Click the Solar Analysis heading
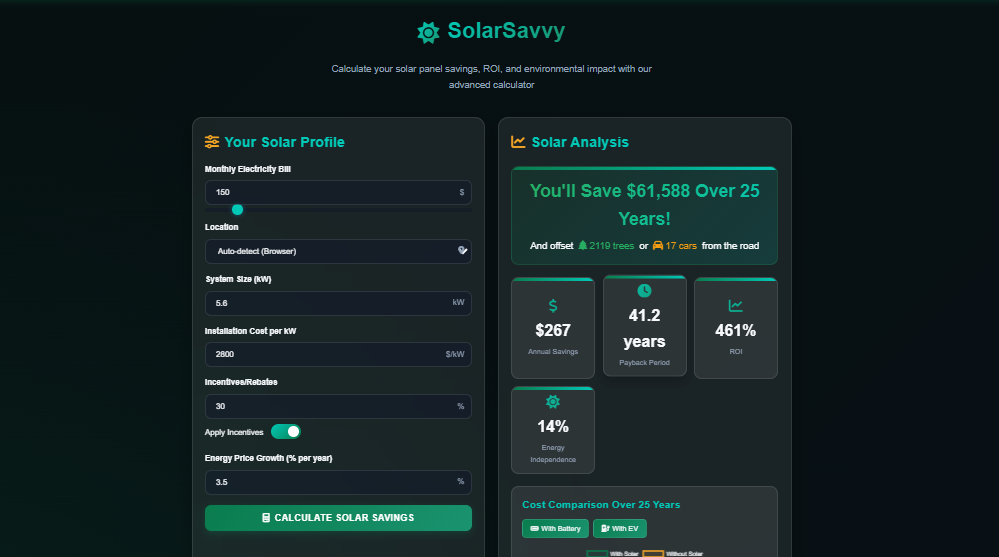This screenshot has width=999, height=557. [x=580, y=142]
